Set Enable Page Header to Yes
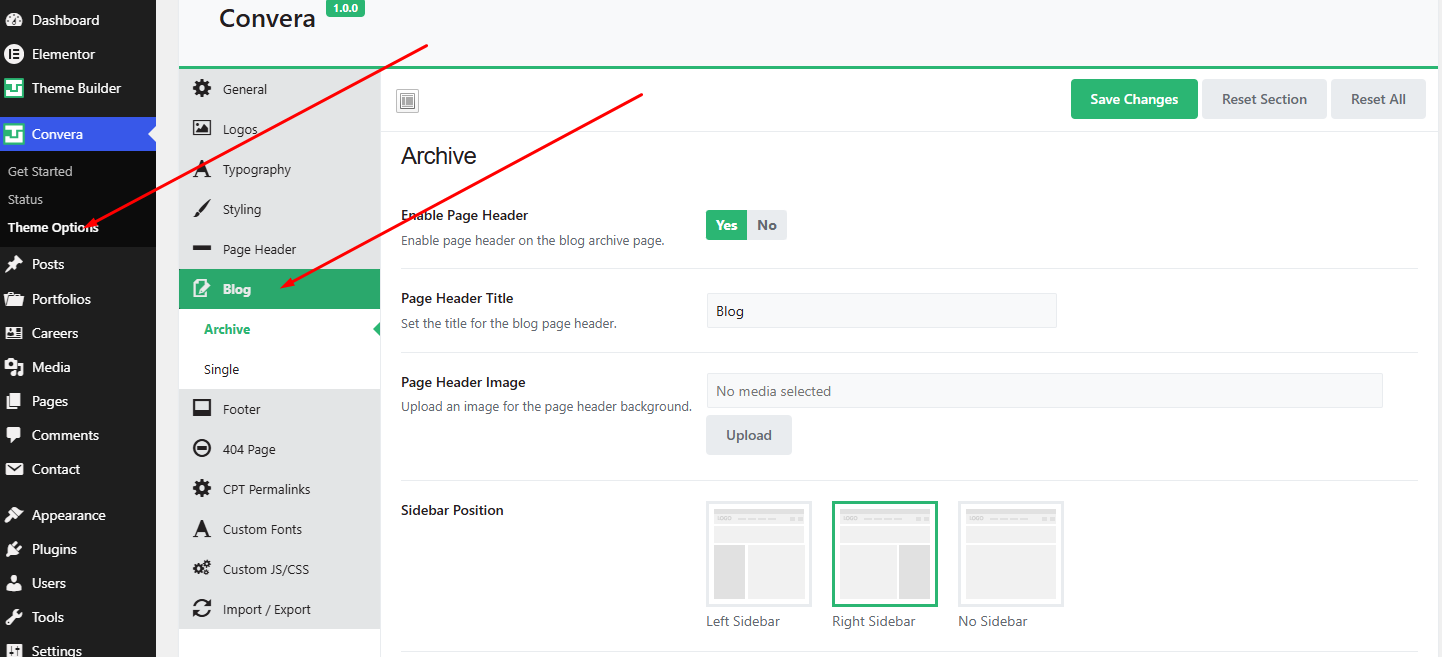Screen dimensions: 1442x657 [x=727, y=225]
